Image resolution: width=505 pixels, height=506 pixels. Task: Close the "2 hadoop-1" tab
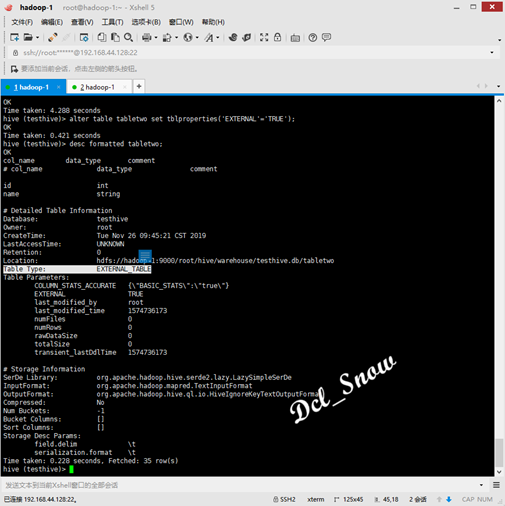(x=125, y=87)
